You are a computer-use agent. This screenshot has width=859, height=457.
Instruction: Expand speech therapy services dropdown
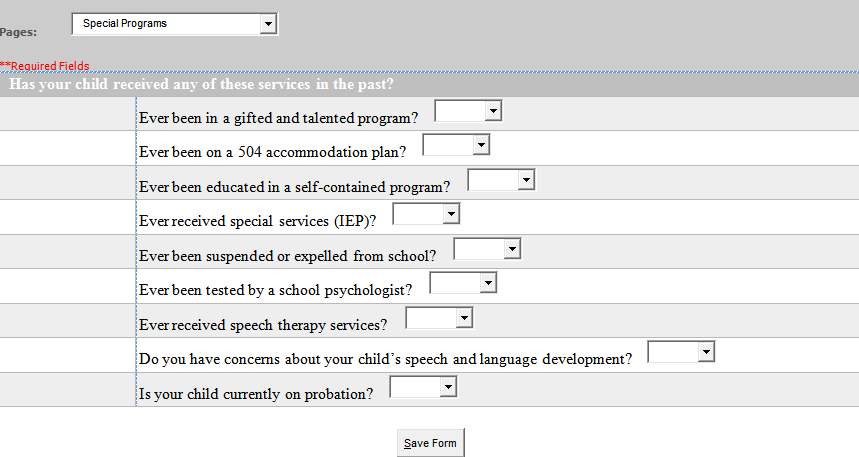(x=439, y=318)
